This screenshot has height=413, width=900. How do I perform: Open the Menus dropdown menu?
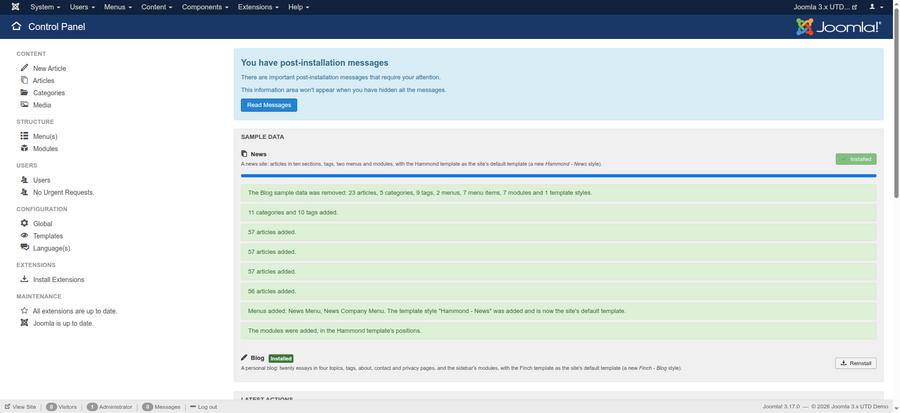(118, 7)
